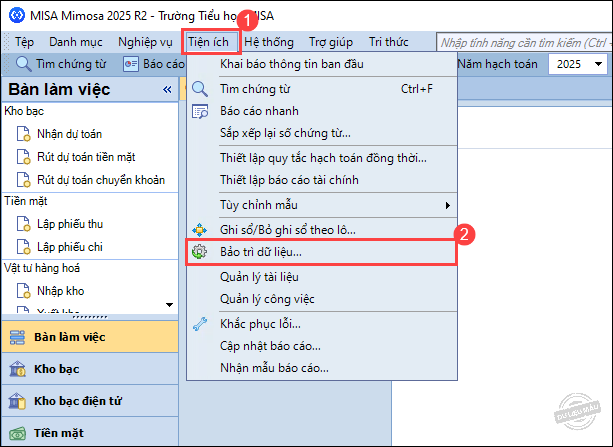Open the Hệ thống menu
613x447 pixels.
(x=269, y=42)
